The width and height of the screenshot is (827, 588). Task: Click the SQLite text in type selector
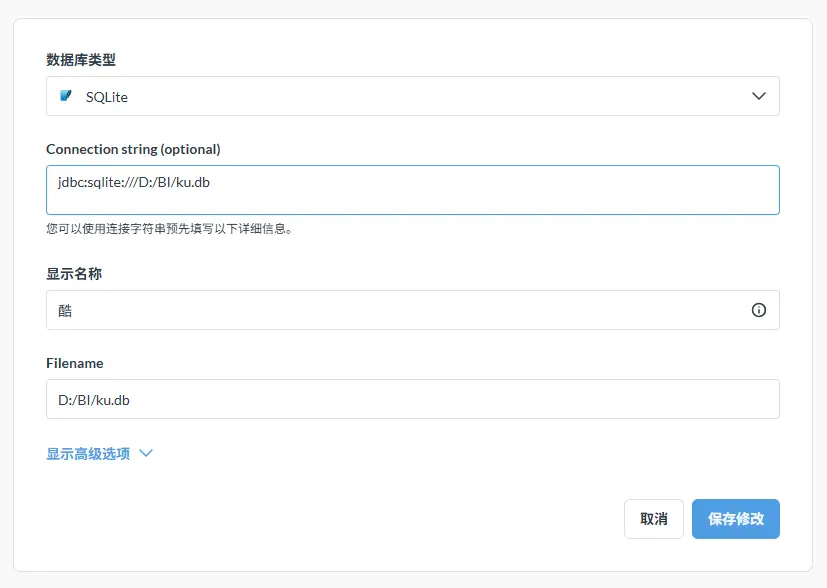click(107, 97)
